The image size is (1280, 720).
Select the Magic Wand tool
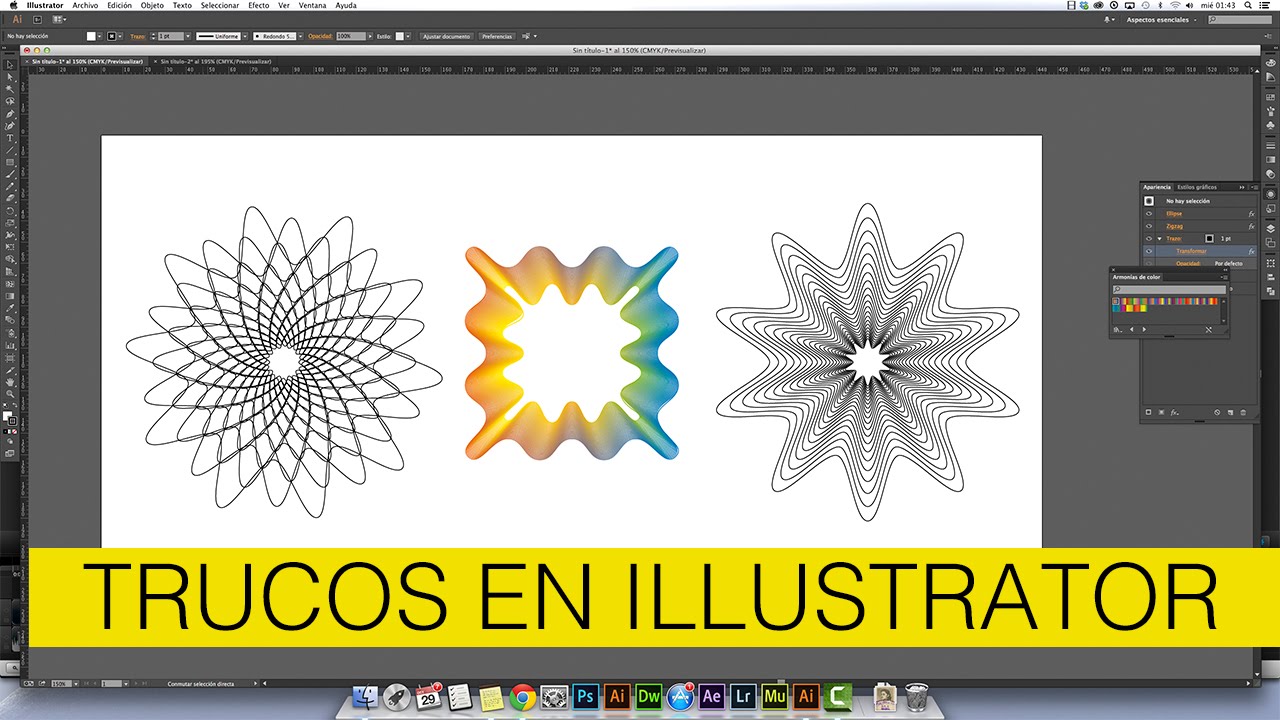tap(10, 89)
